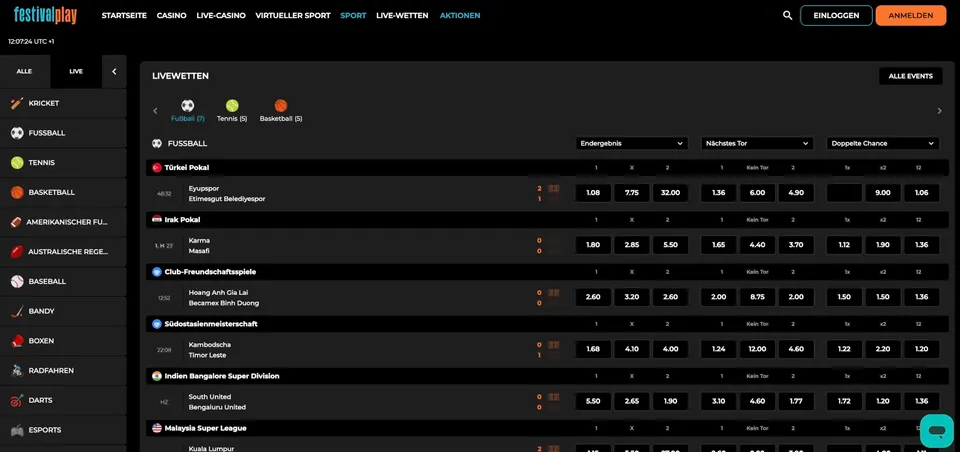960x452 pixels.
Task: Select the Tennis (5) live tab
Action: [232, 111]
